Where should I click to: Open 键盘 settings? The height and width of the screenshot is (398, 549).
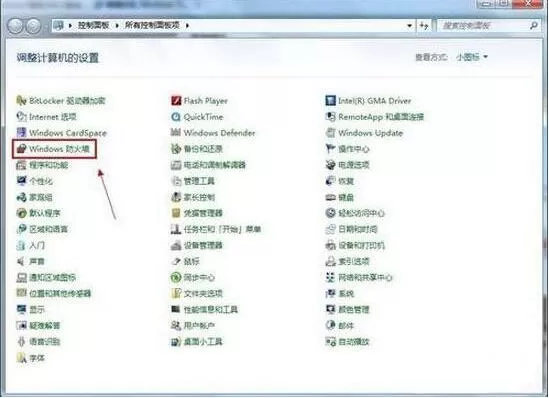coord(340,197)
